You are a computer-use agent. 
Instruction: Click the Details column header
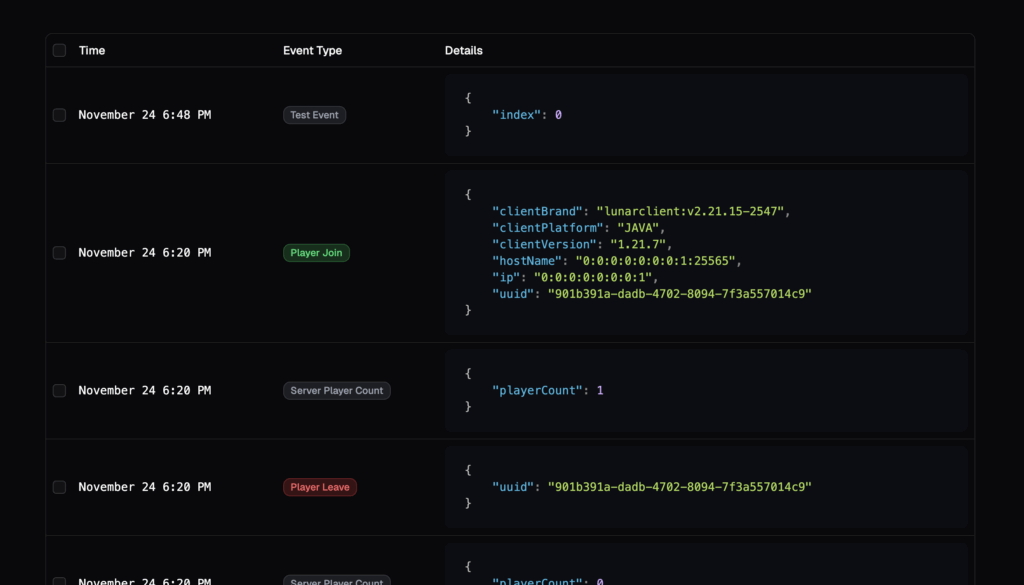[463, 50]
